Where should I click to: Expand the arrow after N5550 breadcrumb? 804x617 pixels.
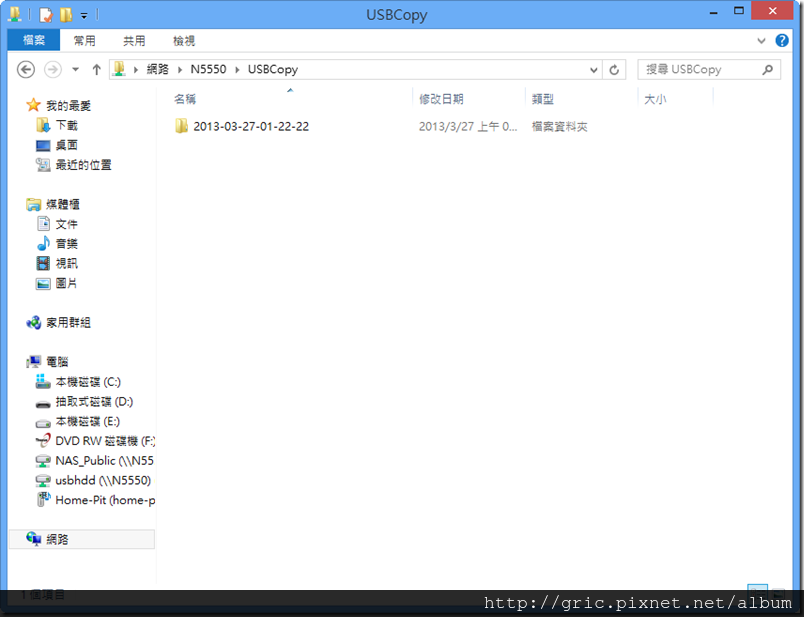[237, 70]
